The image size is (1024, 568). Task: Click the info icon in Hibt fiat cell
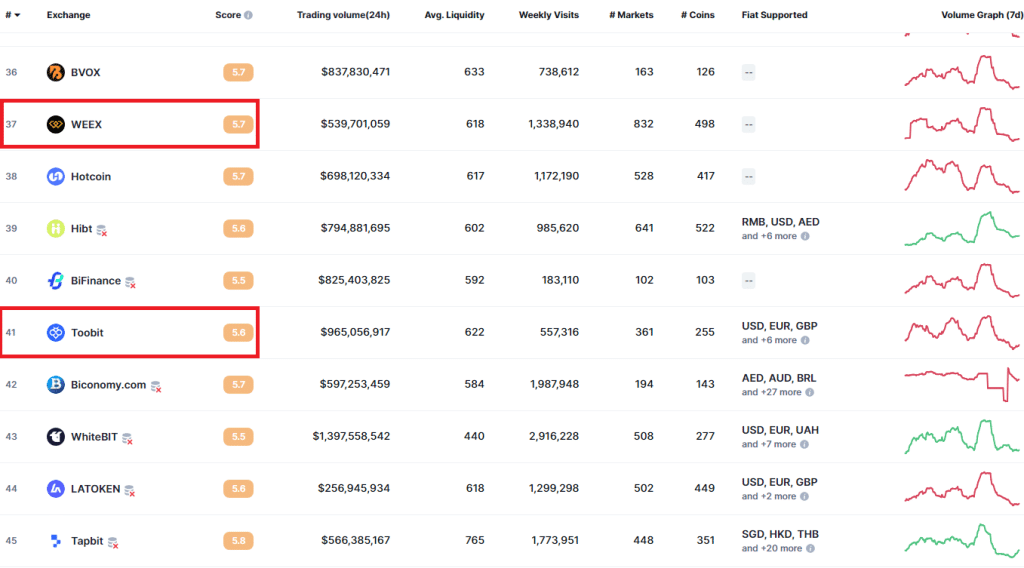click(805, 236)
